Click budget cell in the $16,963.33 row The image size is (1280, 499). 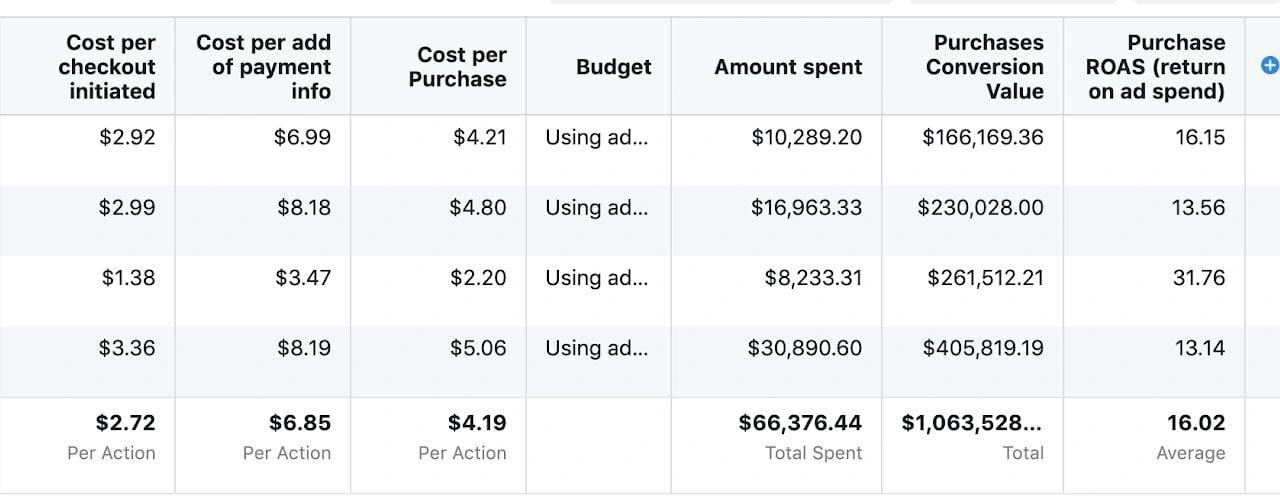point(598,220)
